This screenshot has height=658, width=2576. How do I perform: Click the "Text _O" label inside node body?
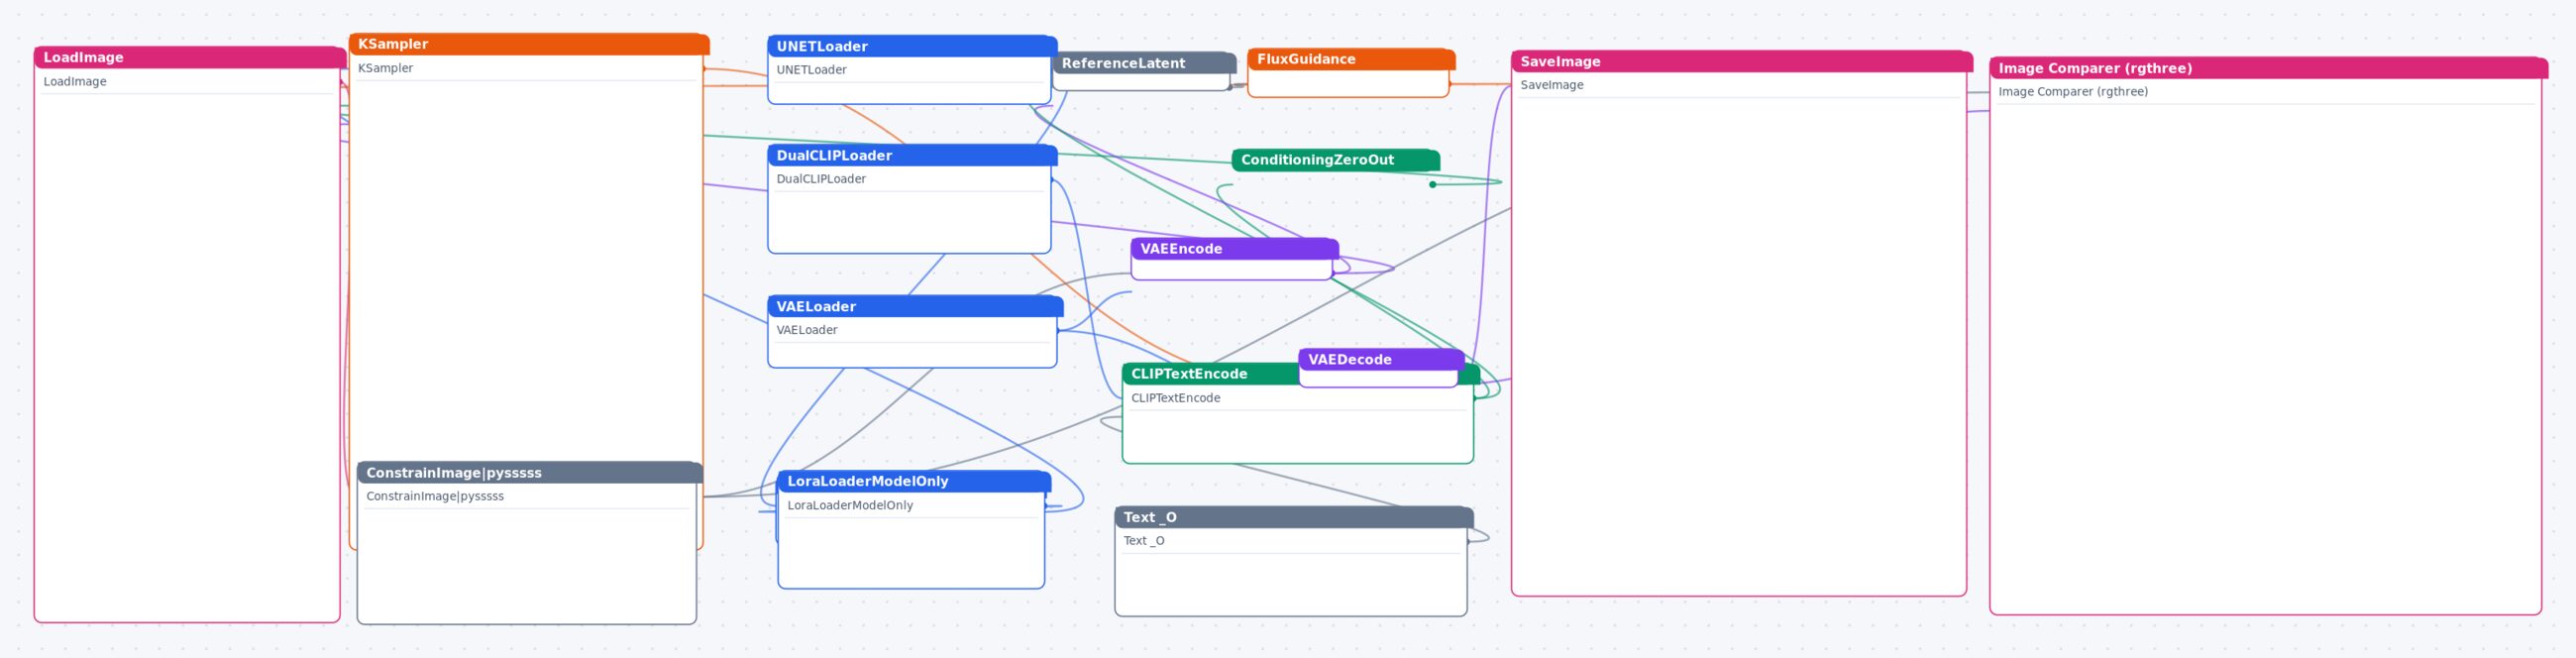[x=1143, y=541]
